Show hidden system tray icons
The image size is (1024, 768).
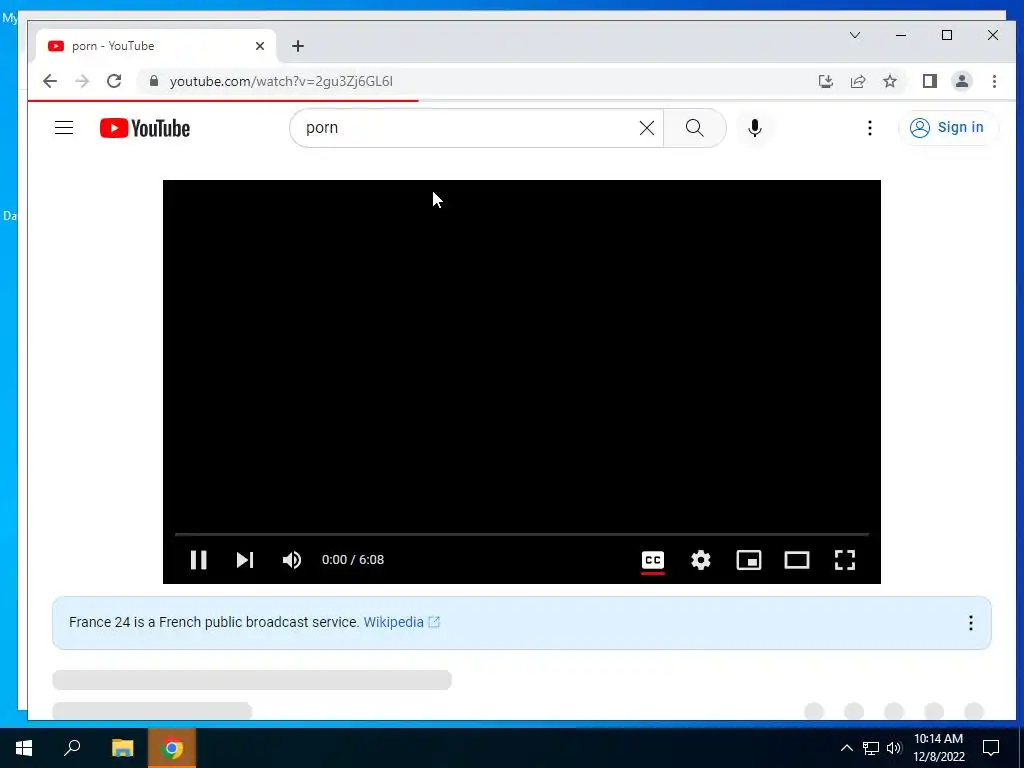coord(846,748)
